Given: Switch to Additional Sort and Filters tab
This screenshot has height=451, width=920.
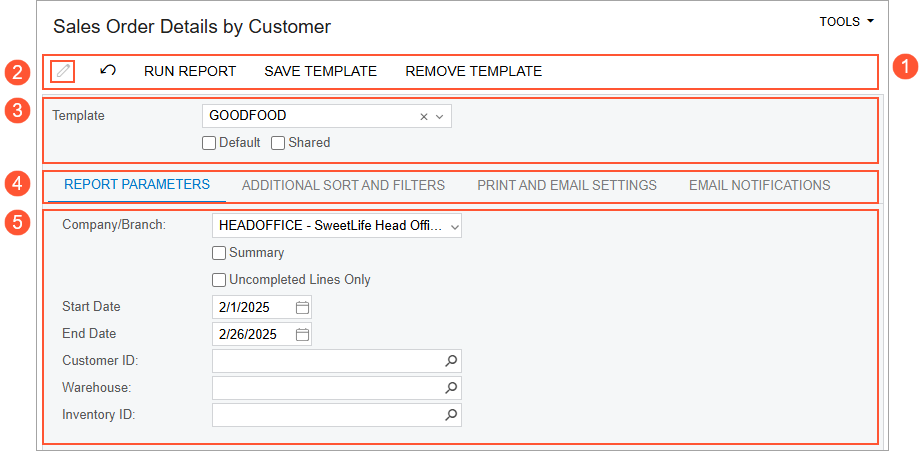Looking at the screenshot, I should 343,185.
